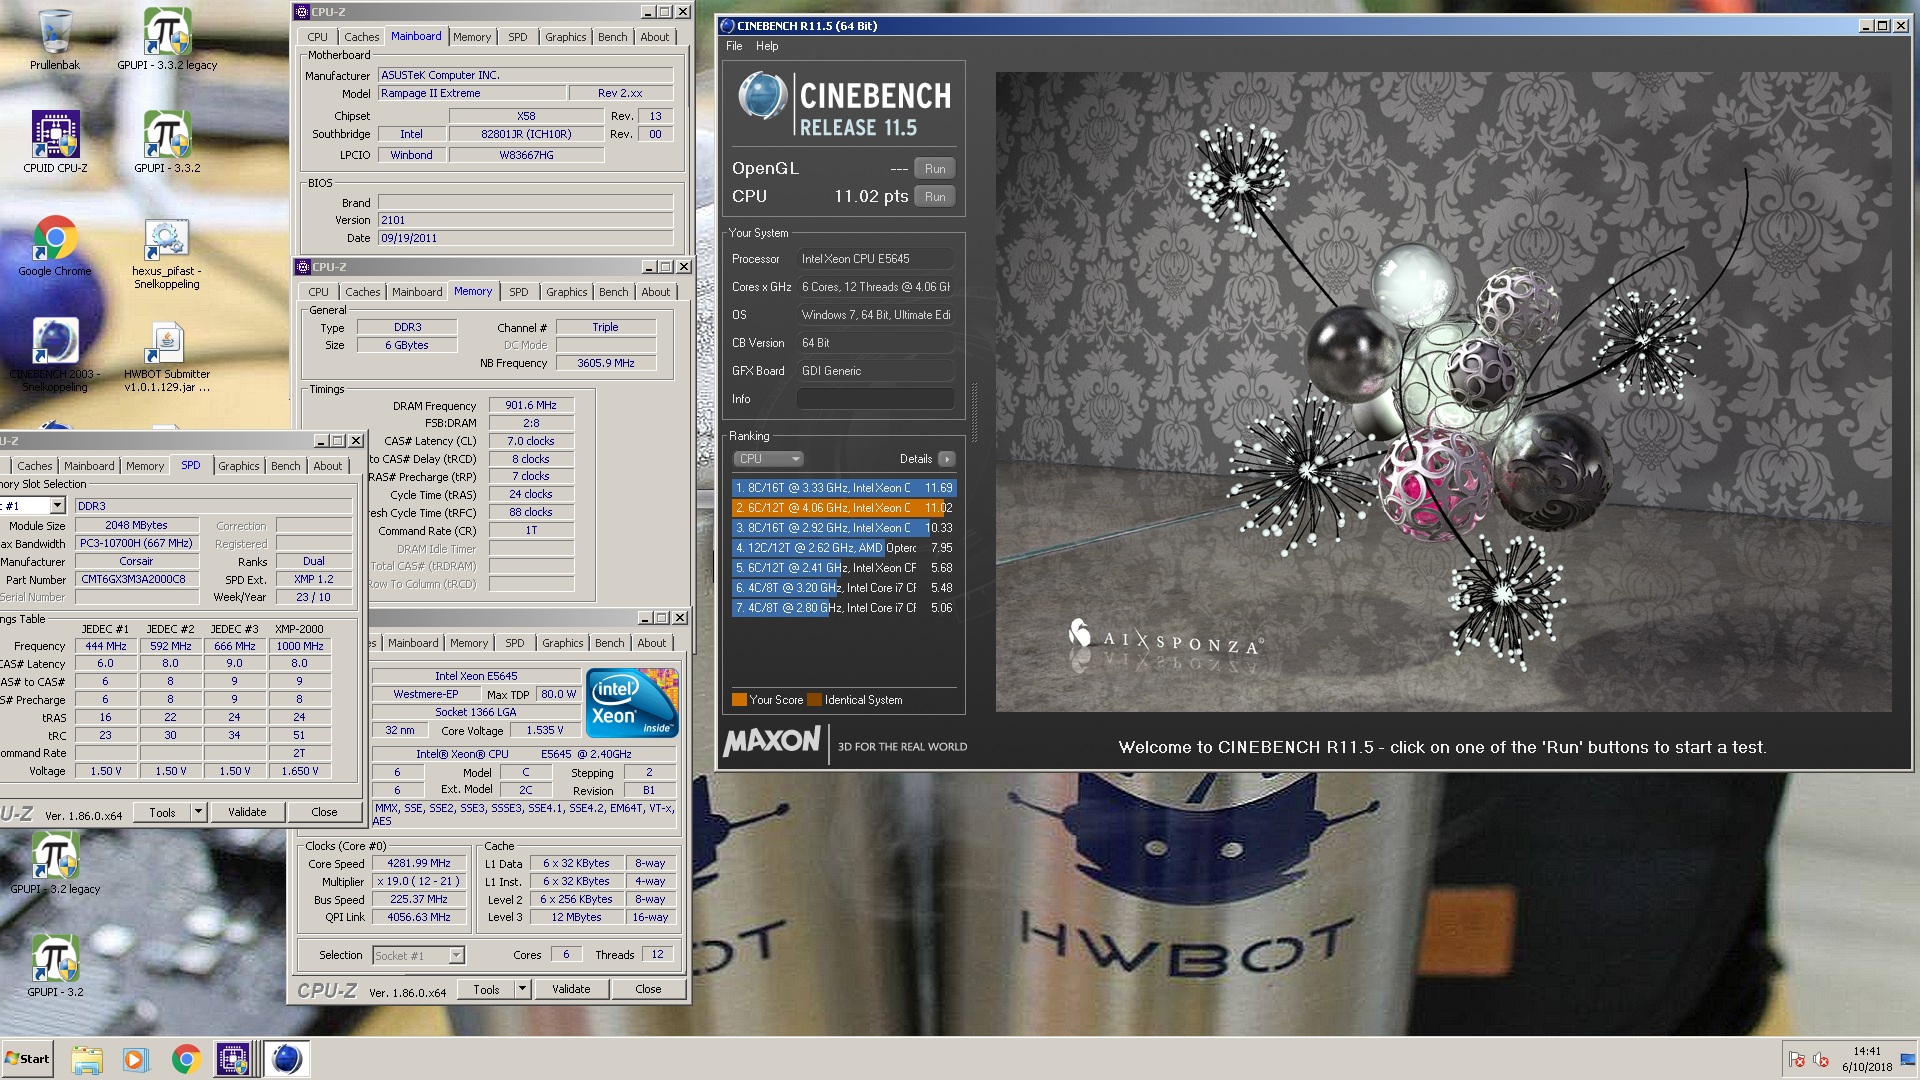The image size is (1920, 1080).
Task: Open About tab in Memory CPU-Z window
Action: 656,292
